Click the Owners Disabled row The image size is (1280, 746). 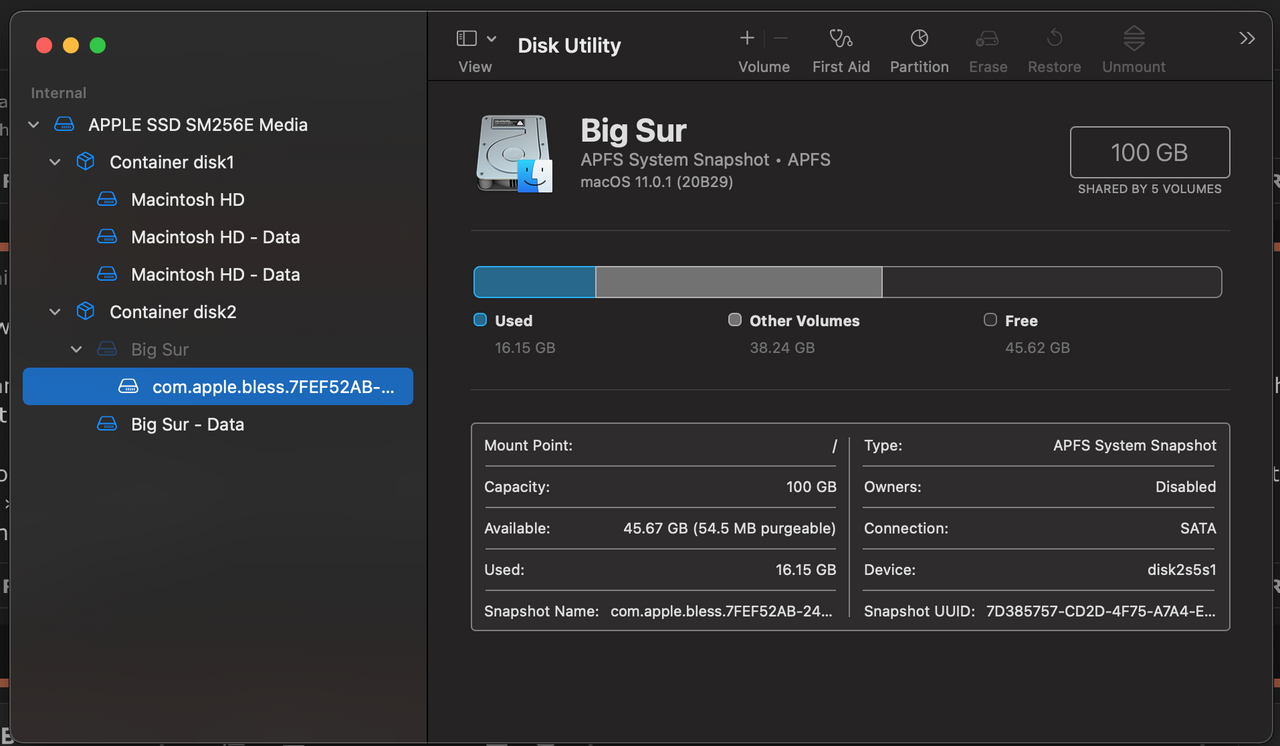coord(1040,487)
